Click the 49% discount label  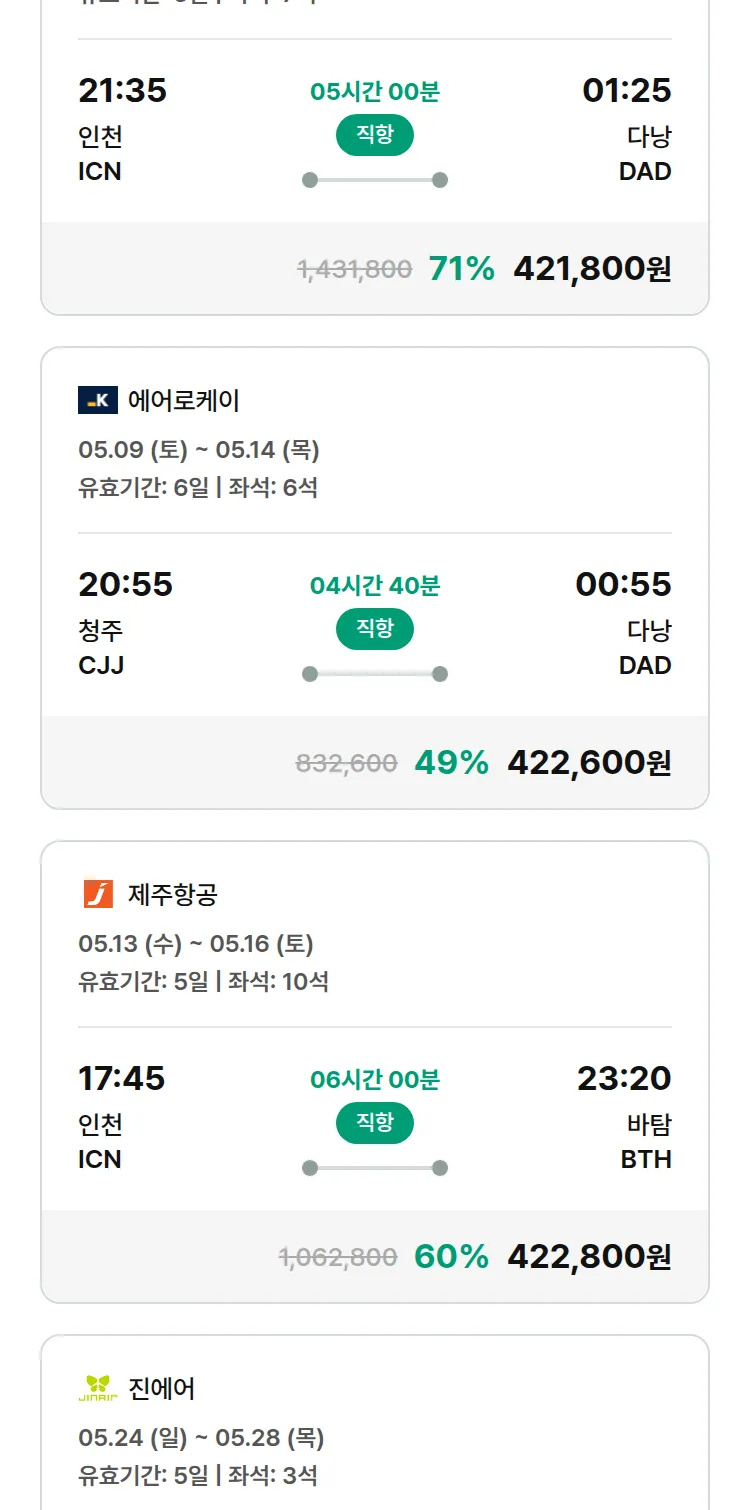452,762
